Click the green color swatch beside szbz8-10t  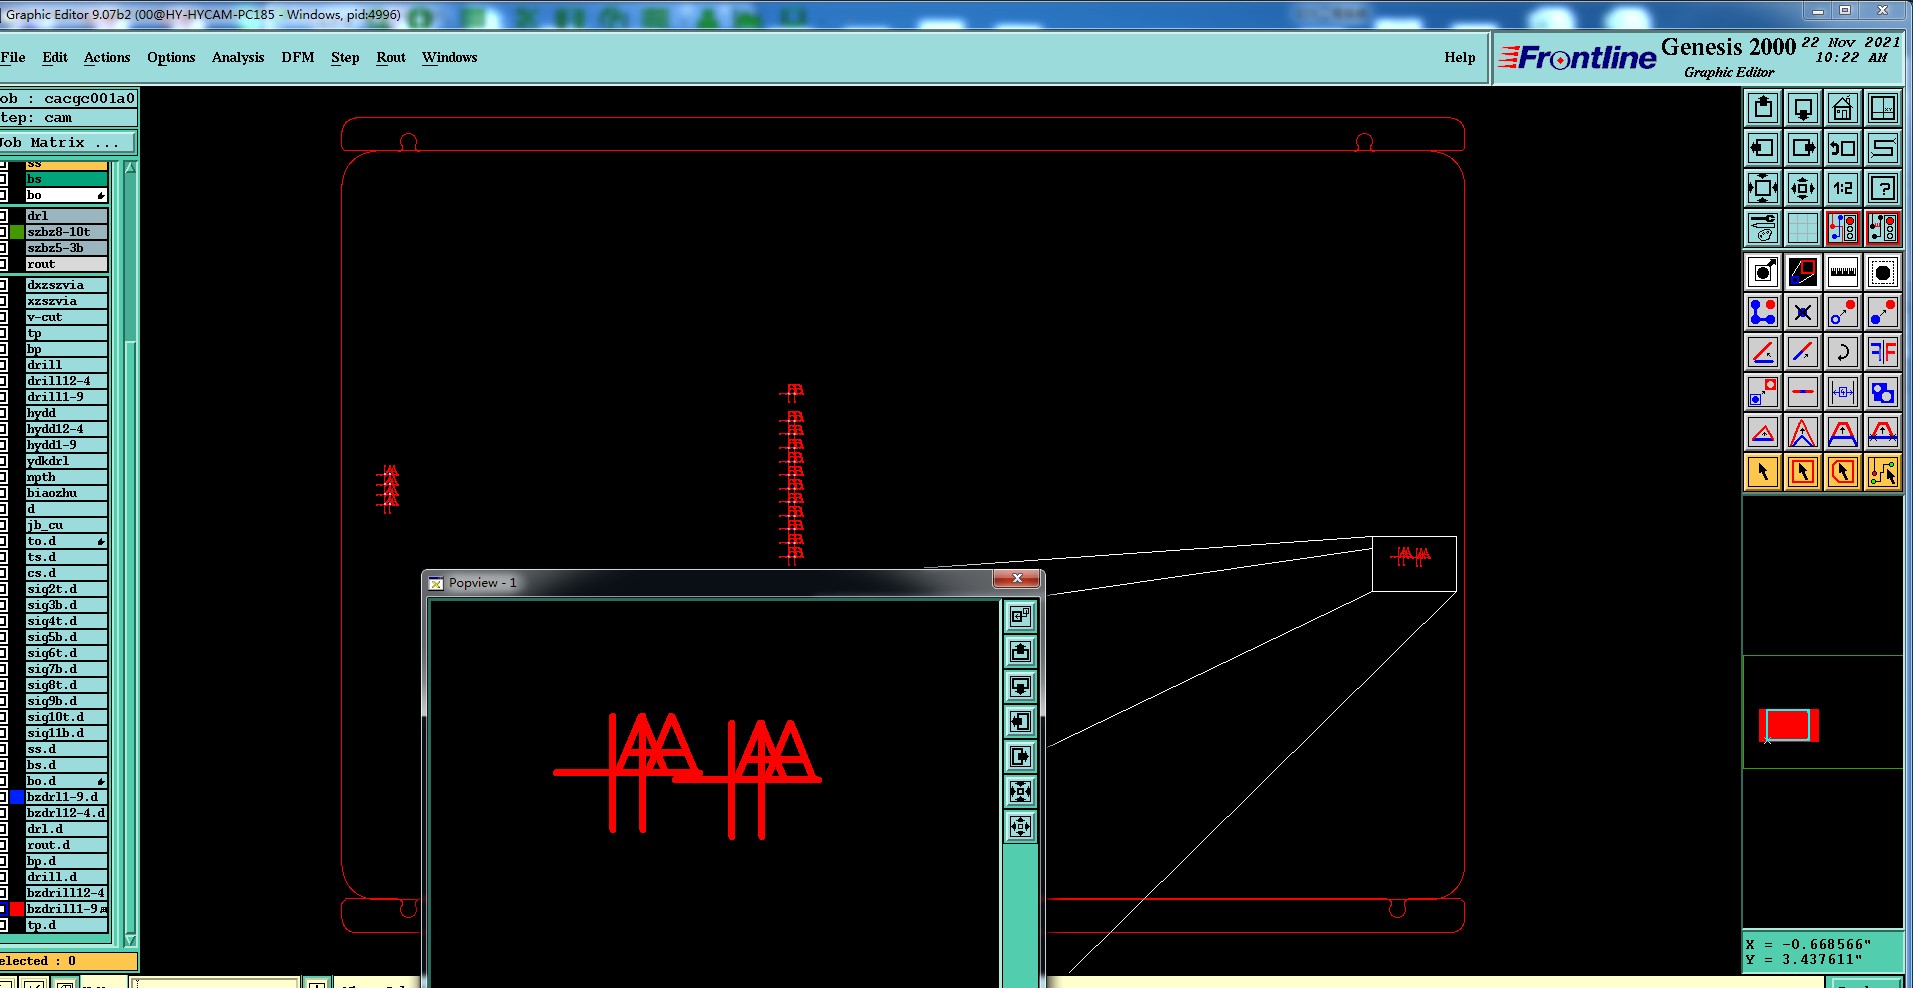pos(17,232)
